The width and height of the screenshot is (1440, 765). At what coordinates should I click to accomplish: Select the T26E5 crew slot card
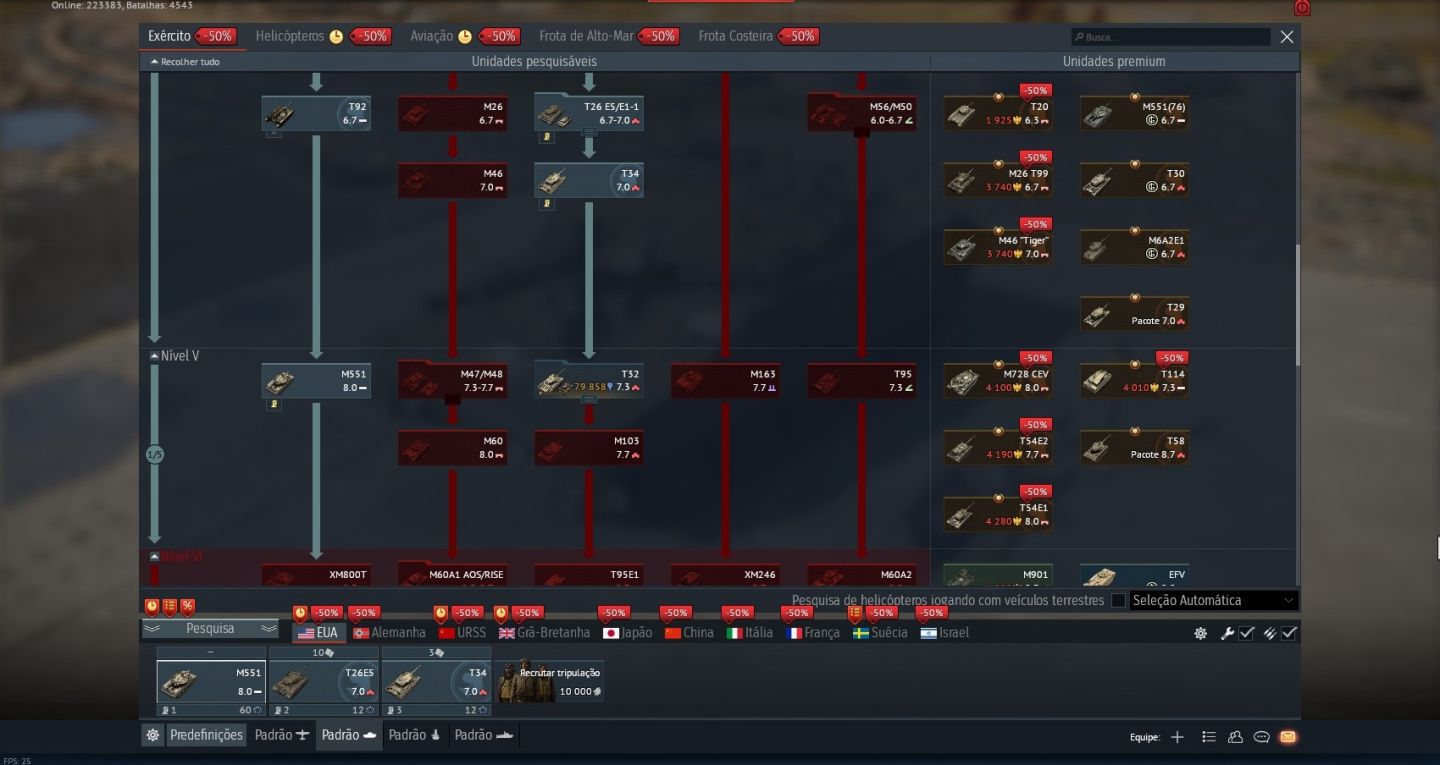pyautogui.click(x=324, y=681)
